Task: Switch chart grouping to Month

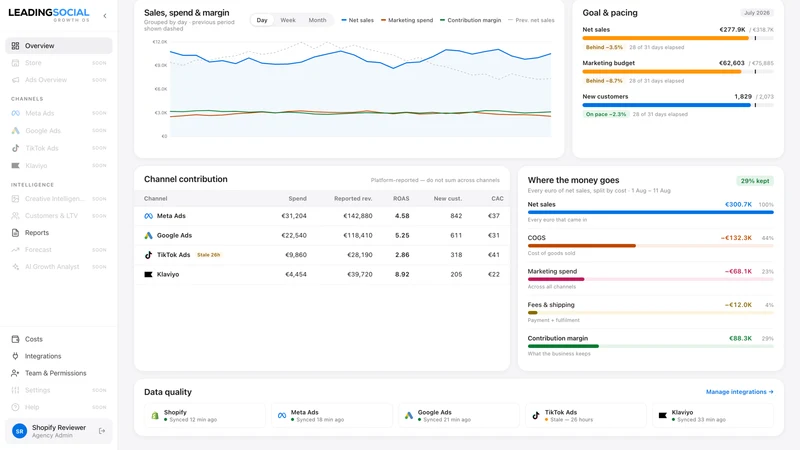Action: [x=317, y=20]
